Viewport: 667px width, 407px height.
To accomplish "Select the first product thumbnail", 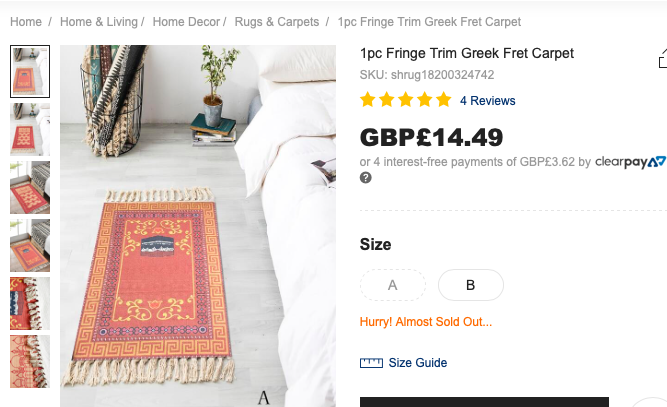I will click(x=30, y=71).
